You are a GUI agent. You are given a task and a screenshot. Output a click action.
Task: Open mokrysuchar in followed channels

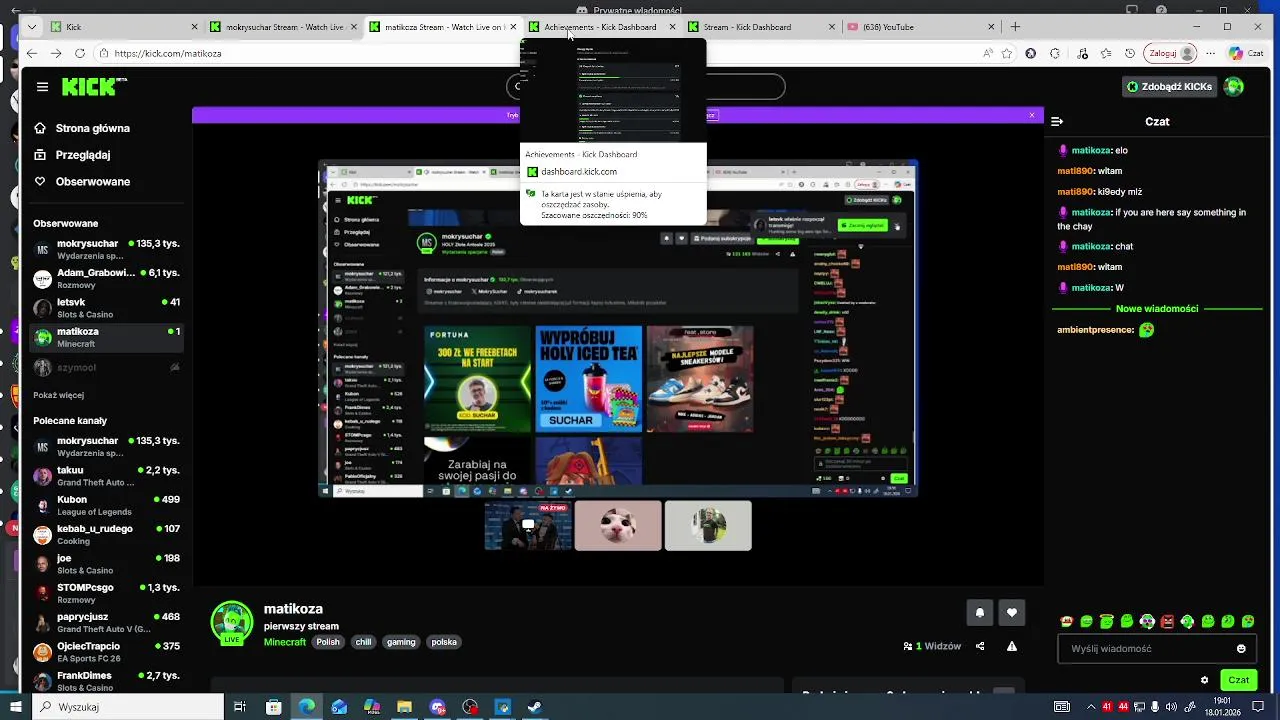click(105, 249)
